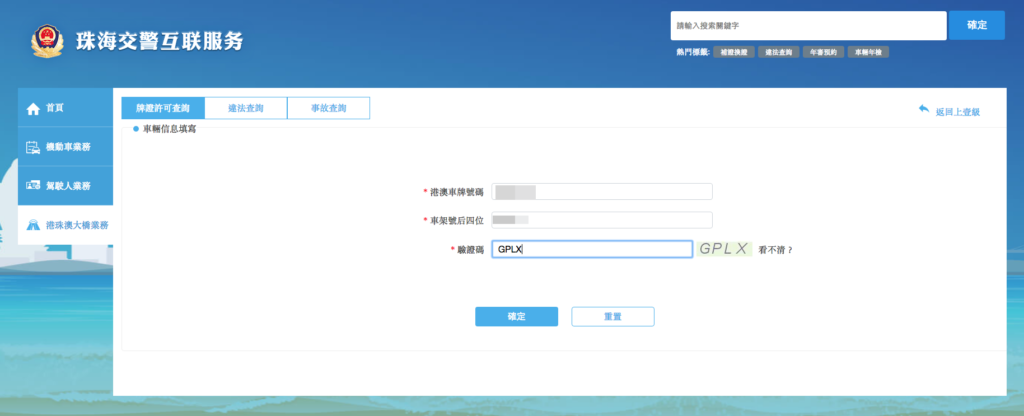
Task: Click the back arrow icon near 返回上壹級
Action: click(x=923, y=109)
